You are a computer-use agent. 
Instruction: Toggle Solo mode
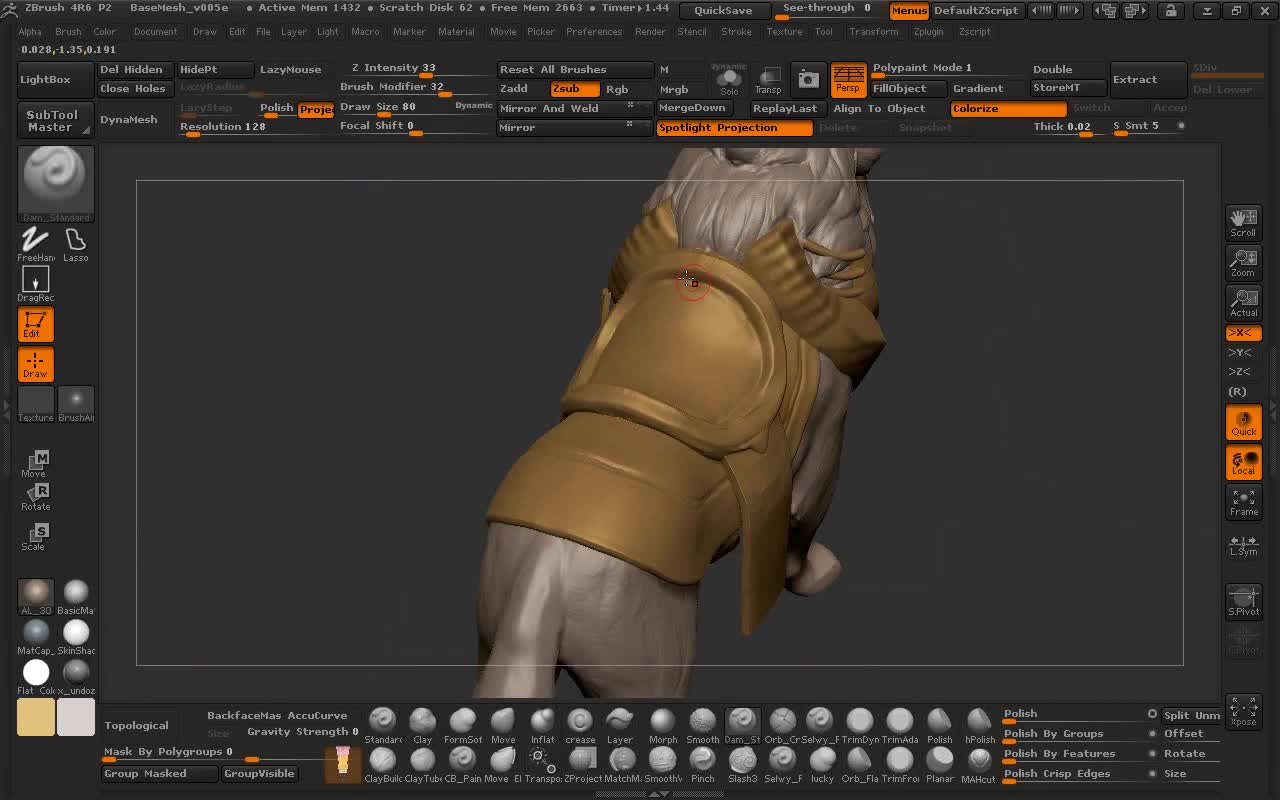tap(729, 80)
